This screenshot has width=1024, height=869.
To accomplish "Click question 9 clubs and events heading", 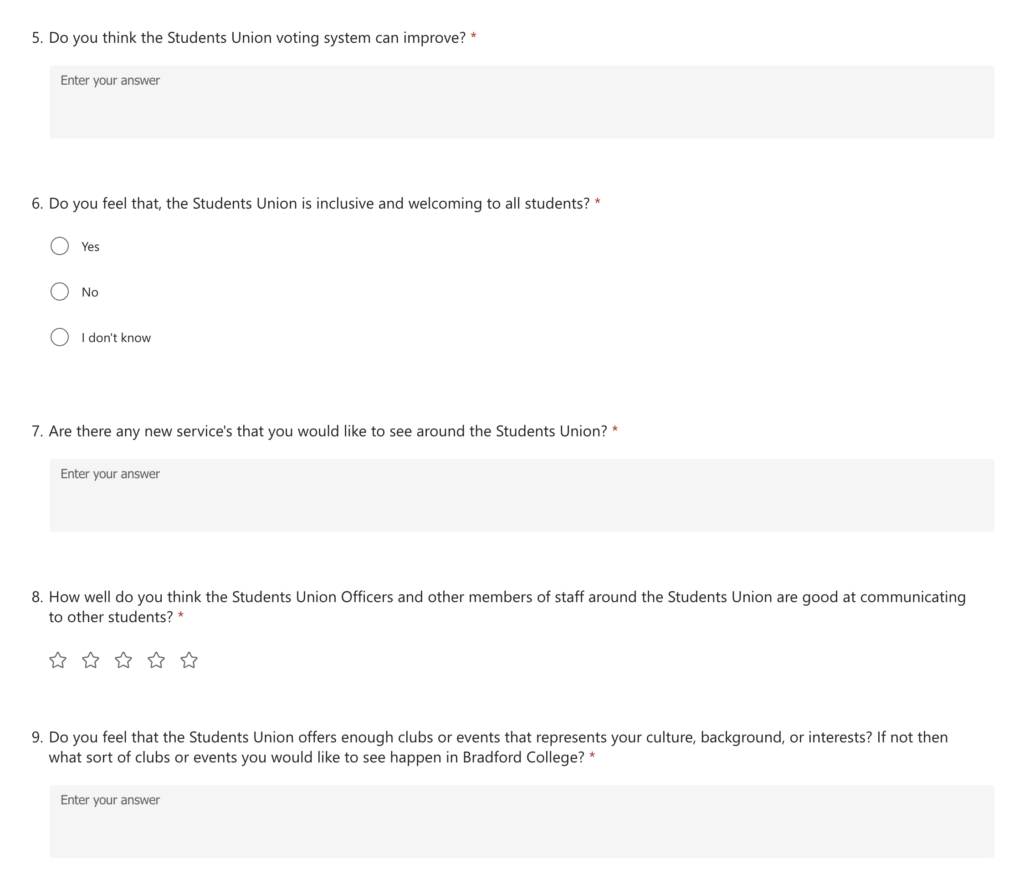I will 489,748.
